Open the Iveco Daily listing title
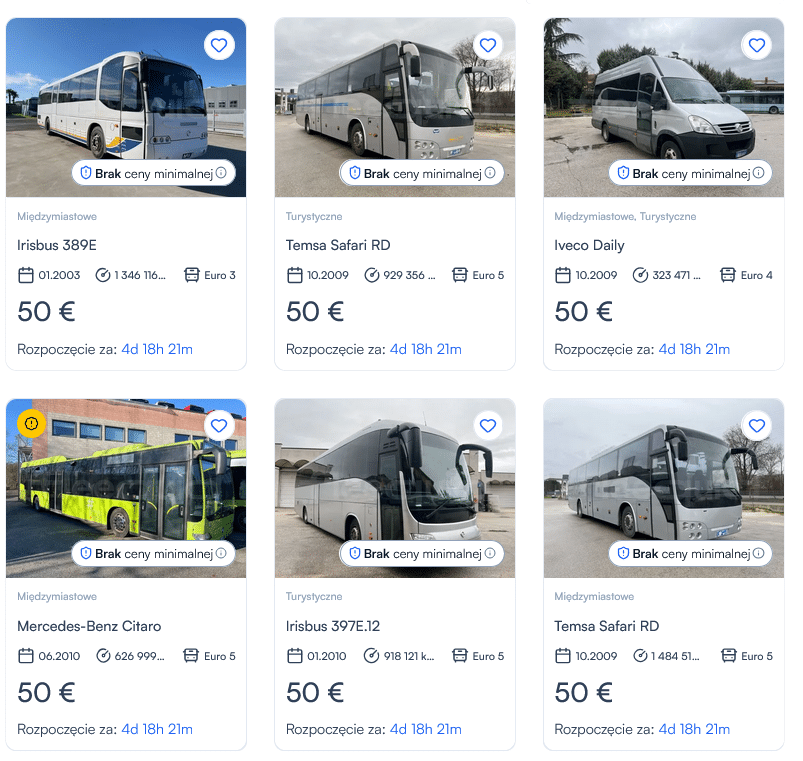 589,245
